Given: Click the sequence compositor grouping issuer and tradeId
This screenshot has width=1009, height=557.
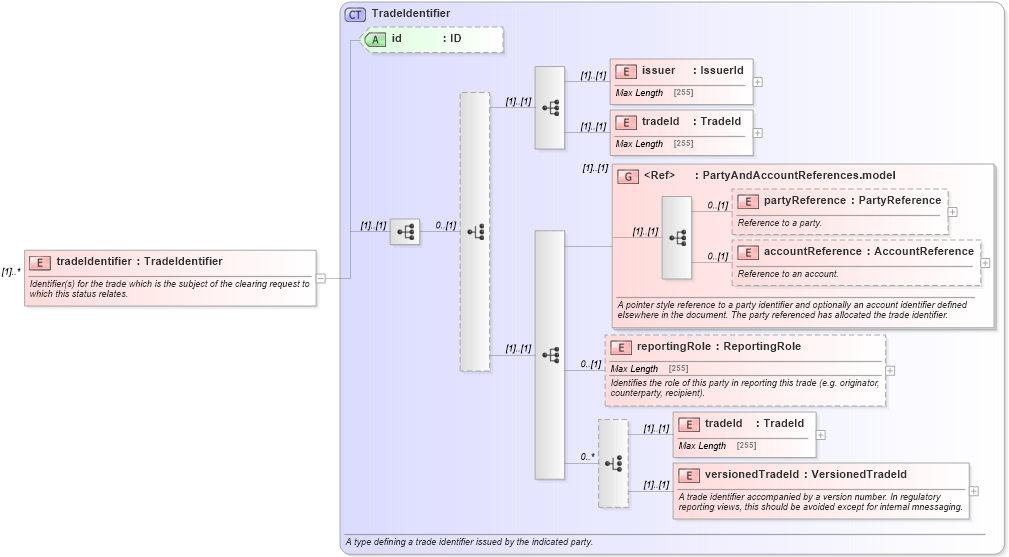Looking at the screenshot, I should (x=550, y=107).
